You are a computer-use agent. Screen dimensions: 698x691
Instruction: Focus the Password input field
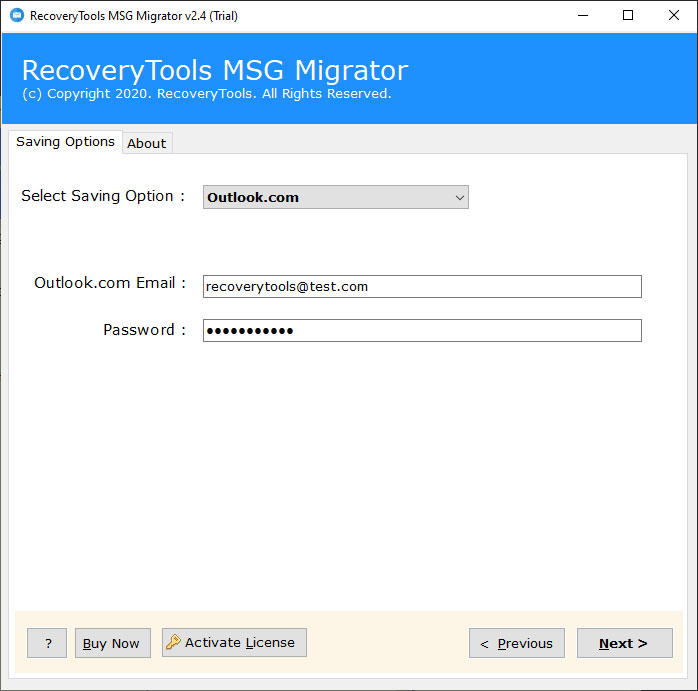(422, 330)
